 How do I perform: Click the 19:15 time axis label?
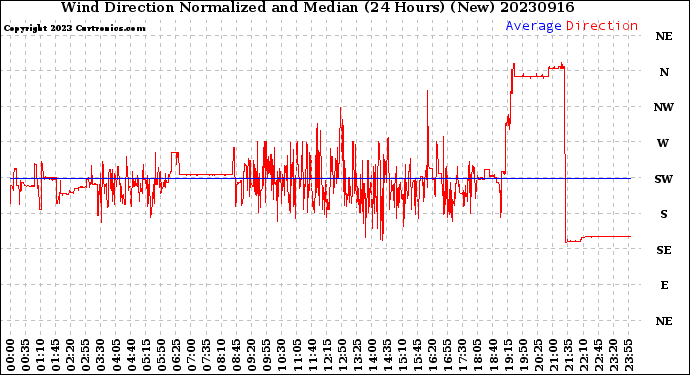[x=508, y=355]
